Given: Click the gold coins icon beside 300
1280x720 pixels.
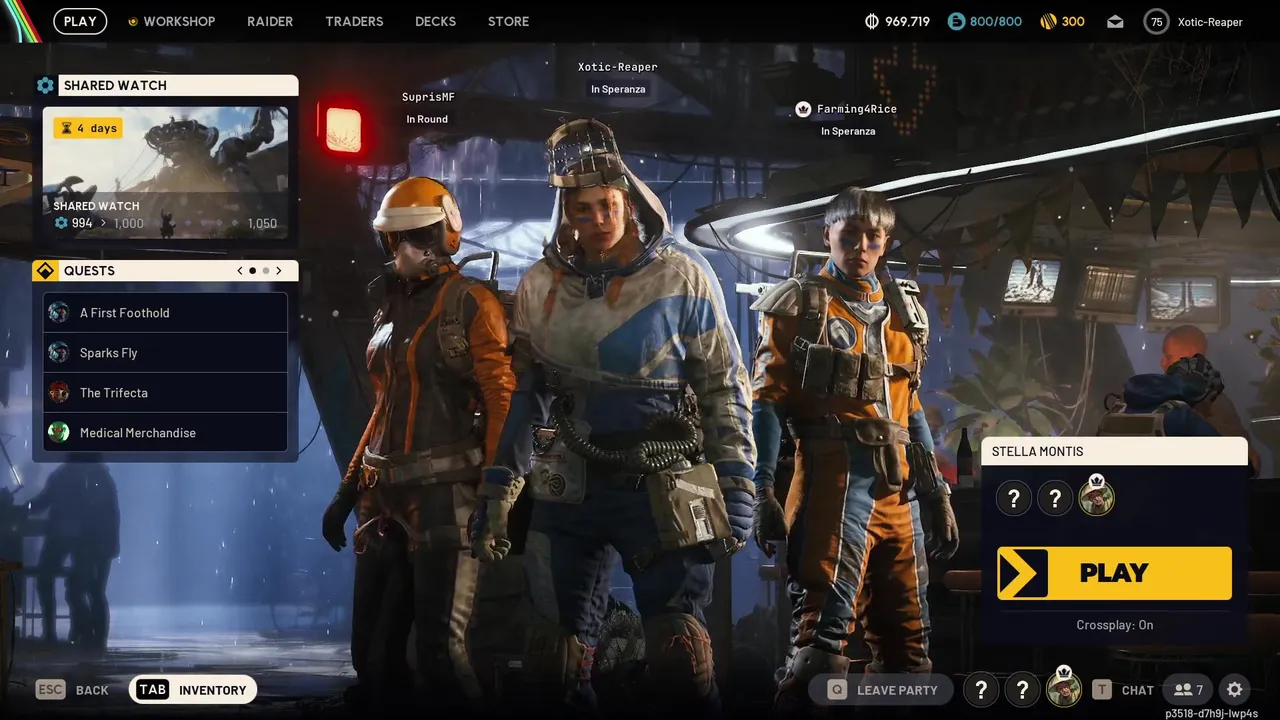Looking at the screenshot, I should [1048, 21].
